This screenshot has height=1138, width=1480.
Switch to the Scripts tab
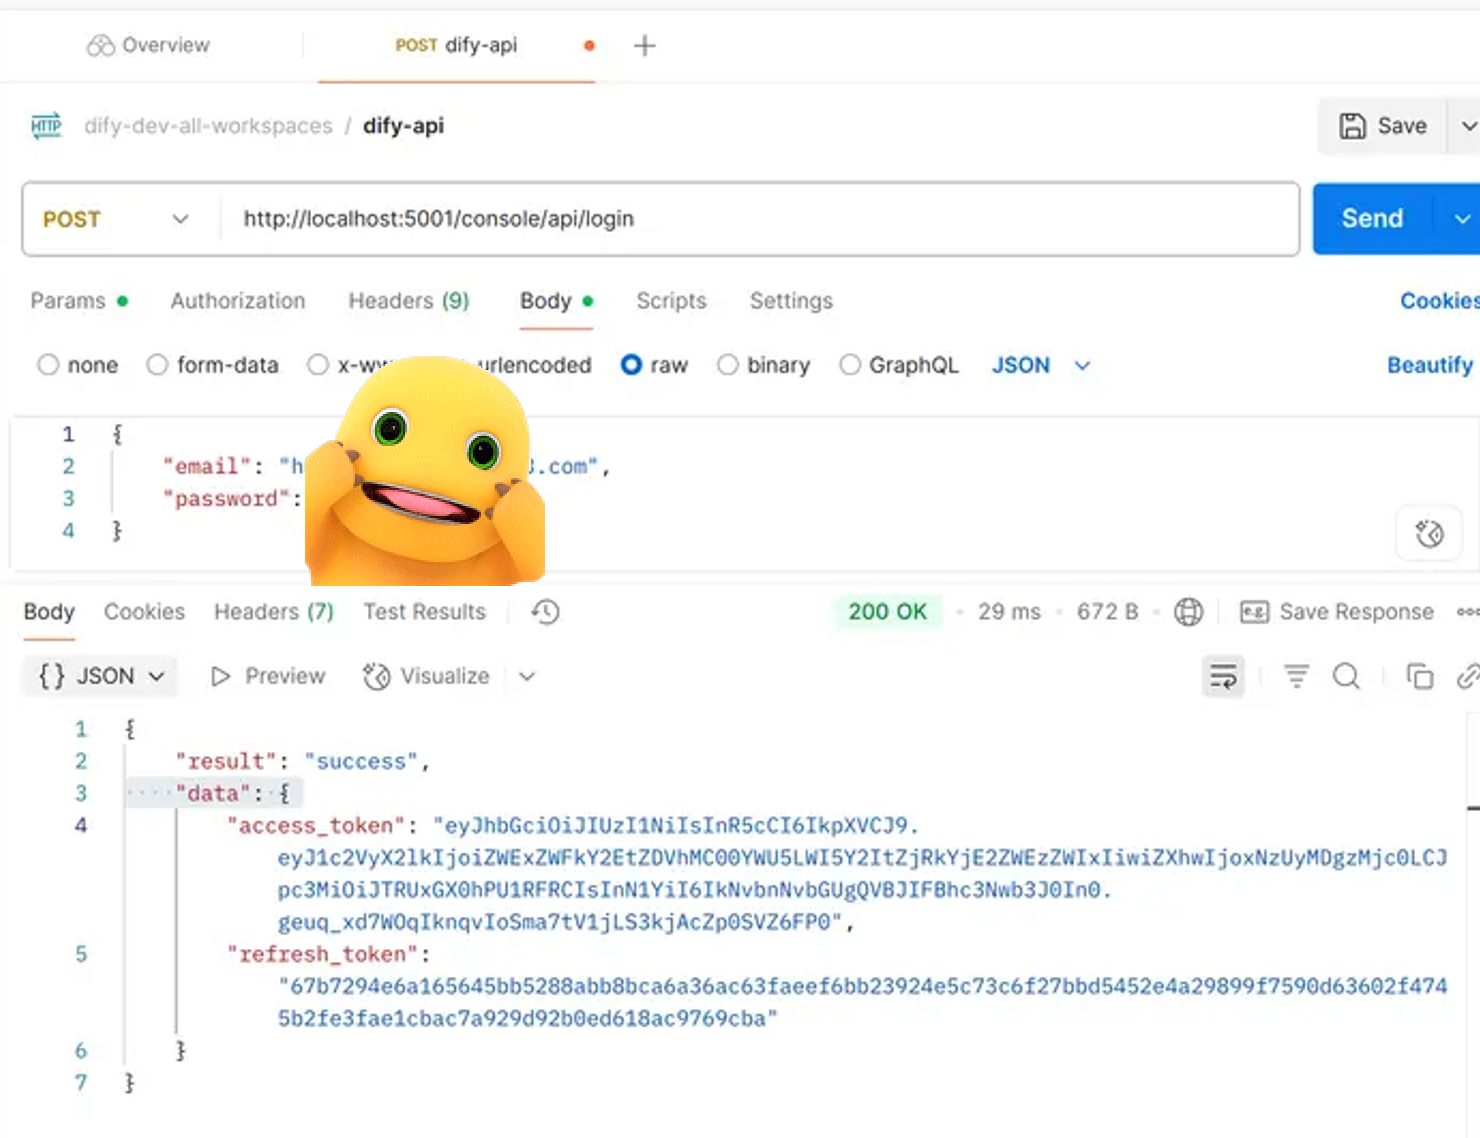click(x=672, y=301)
